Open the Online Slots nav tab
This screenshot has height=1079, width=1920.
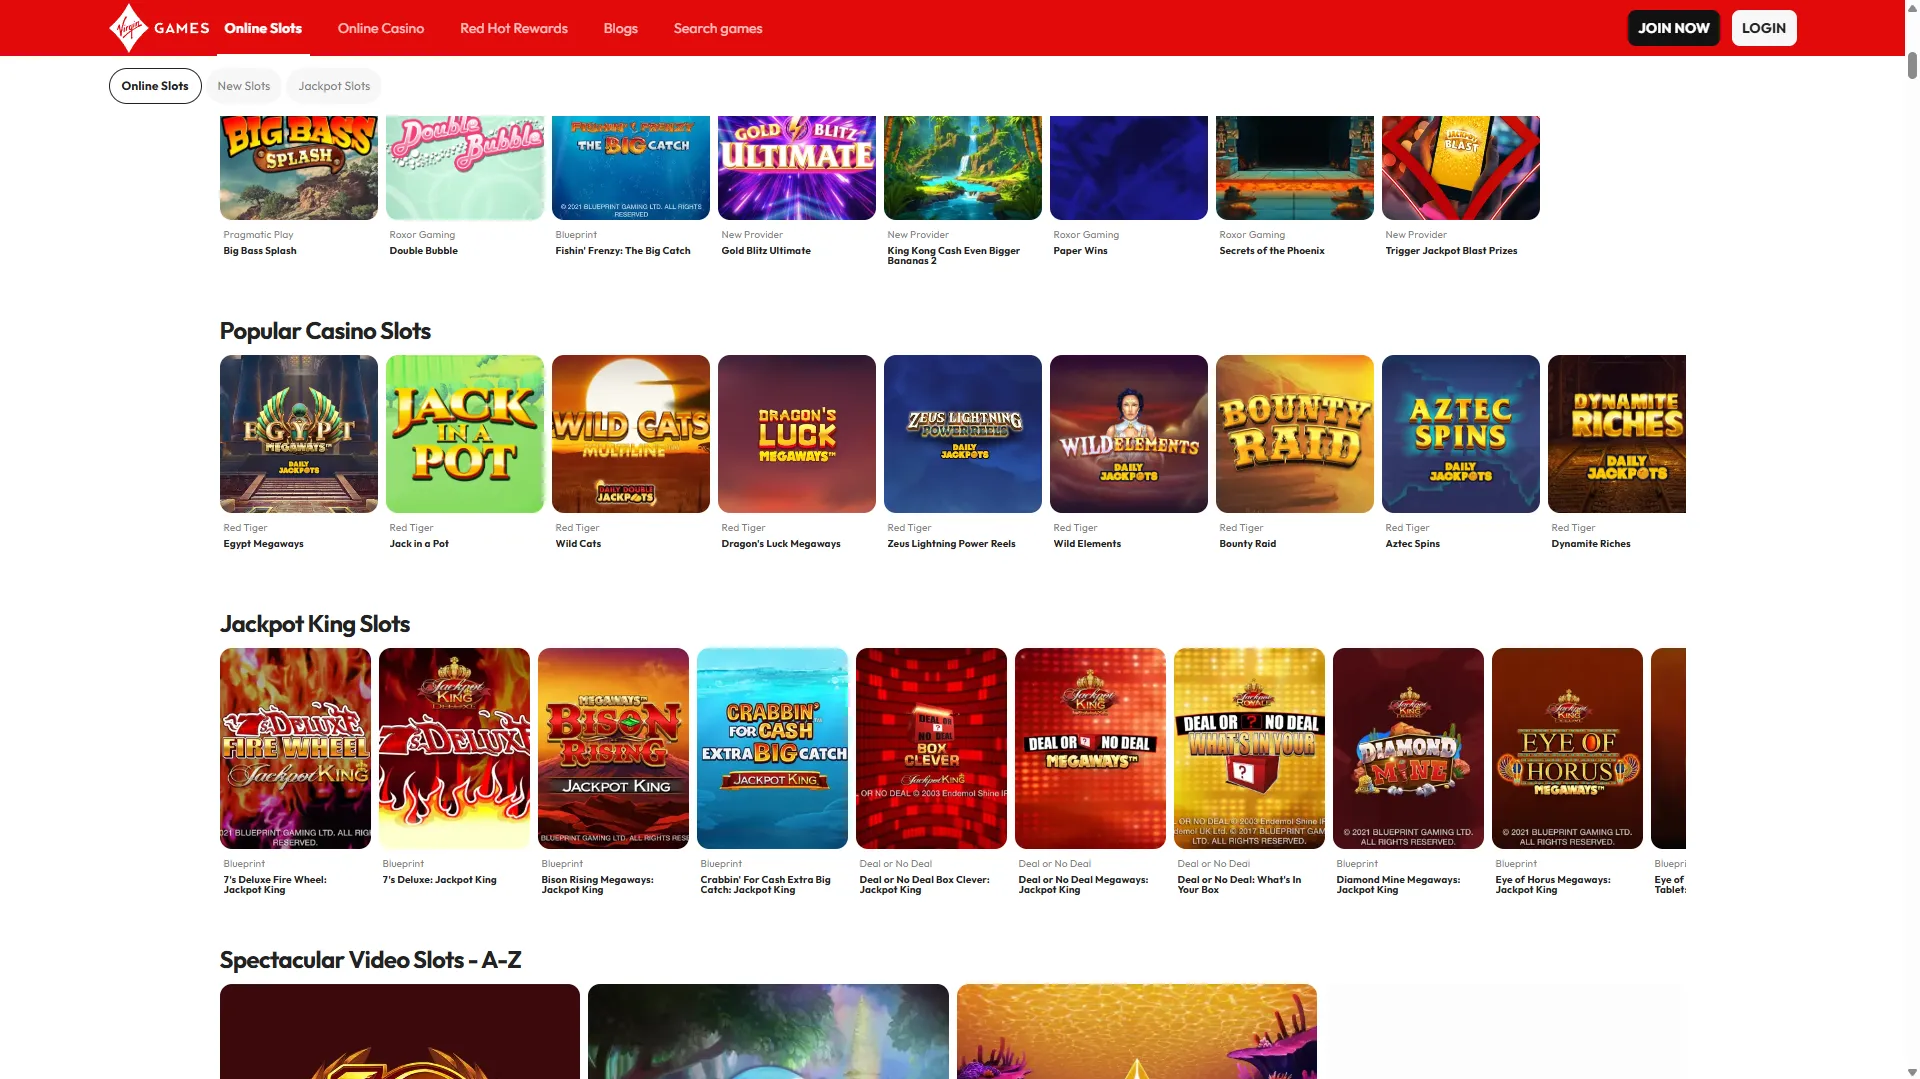coord(263,28)
